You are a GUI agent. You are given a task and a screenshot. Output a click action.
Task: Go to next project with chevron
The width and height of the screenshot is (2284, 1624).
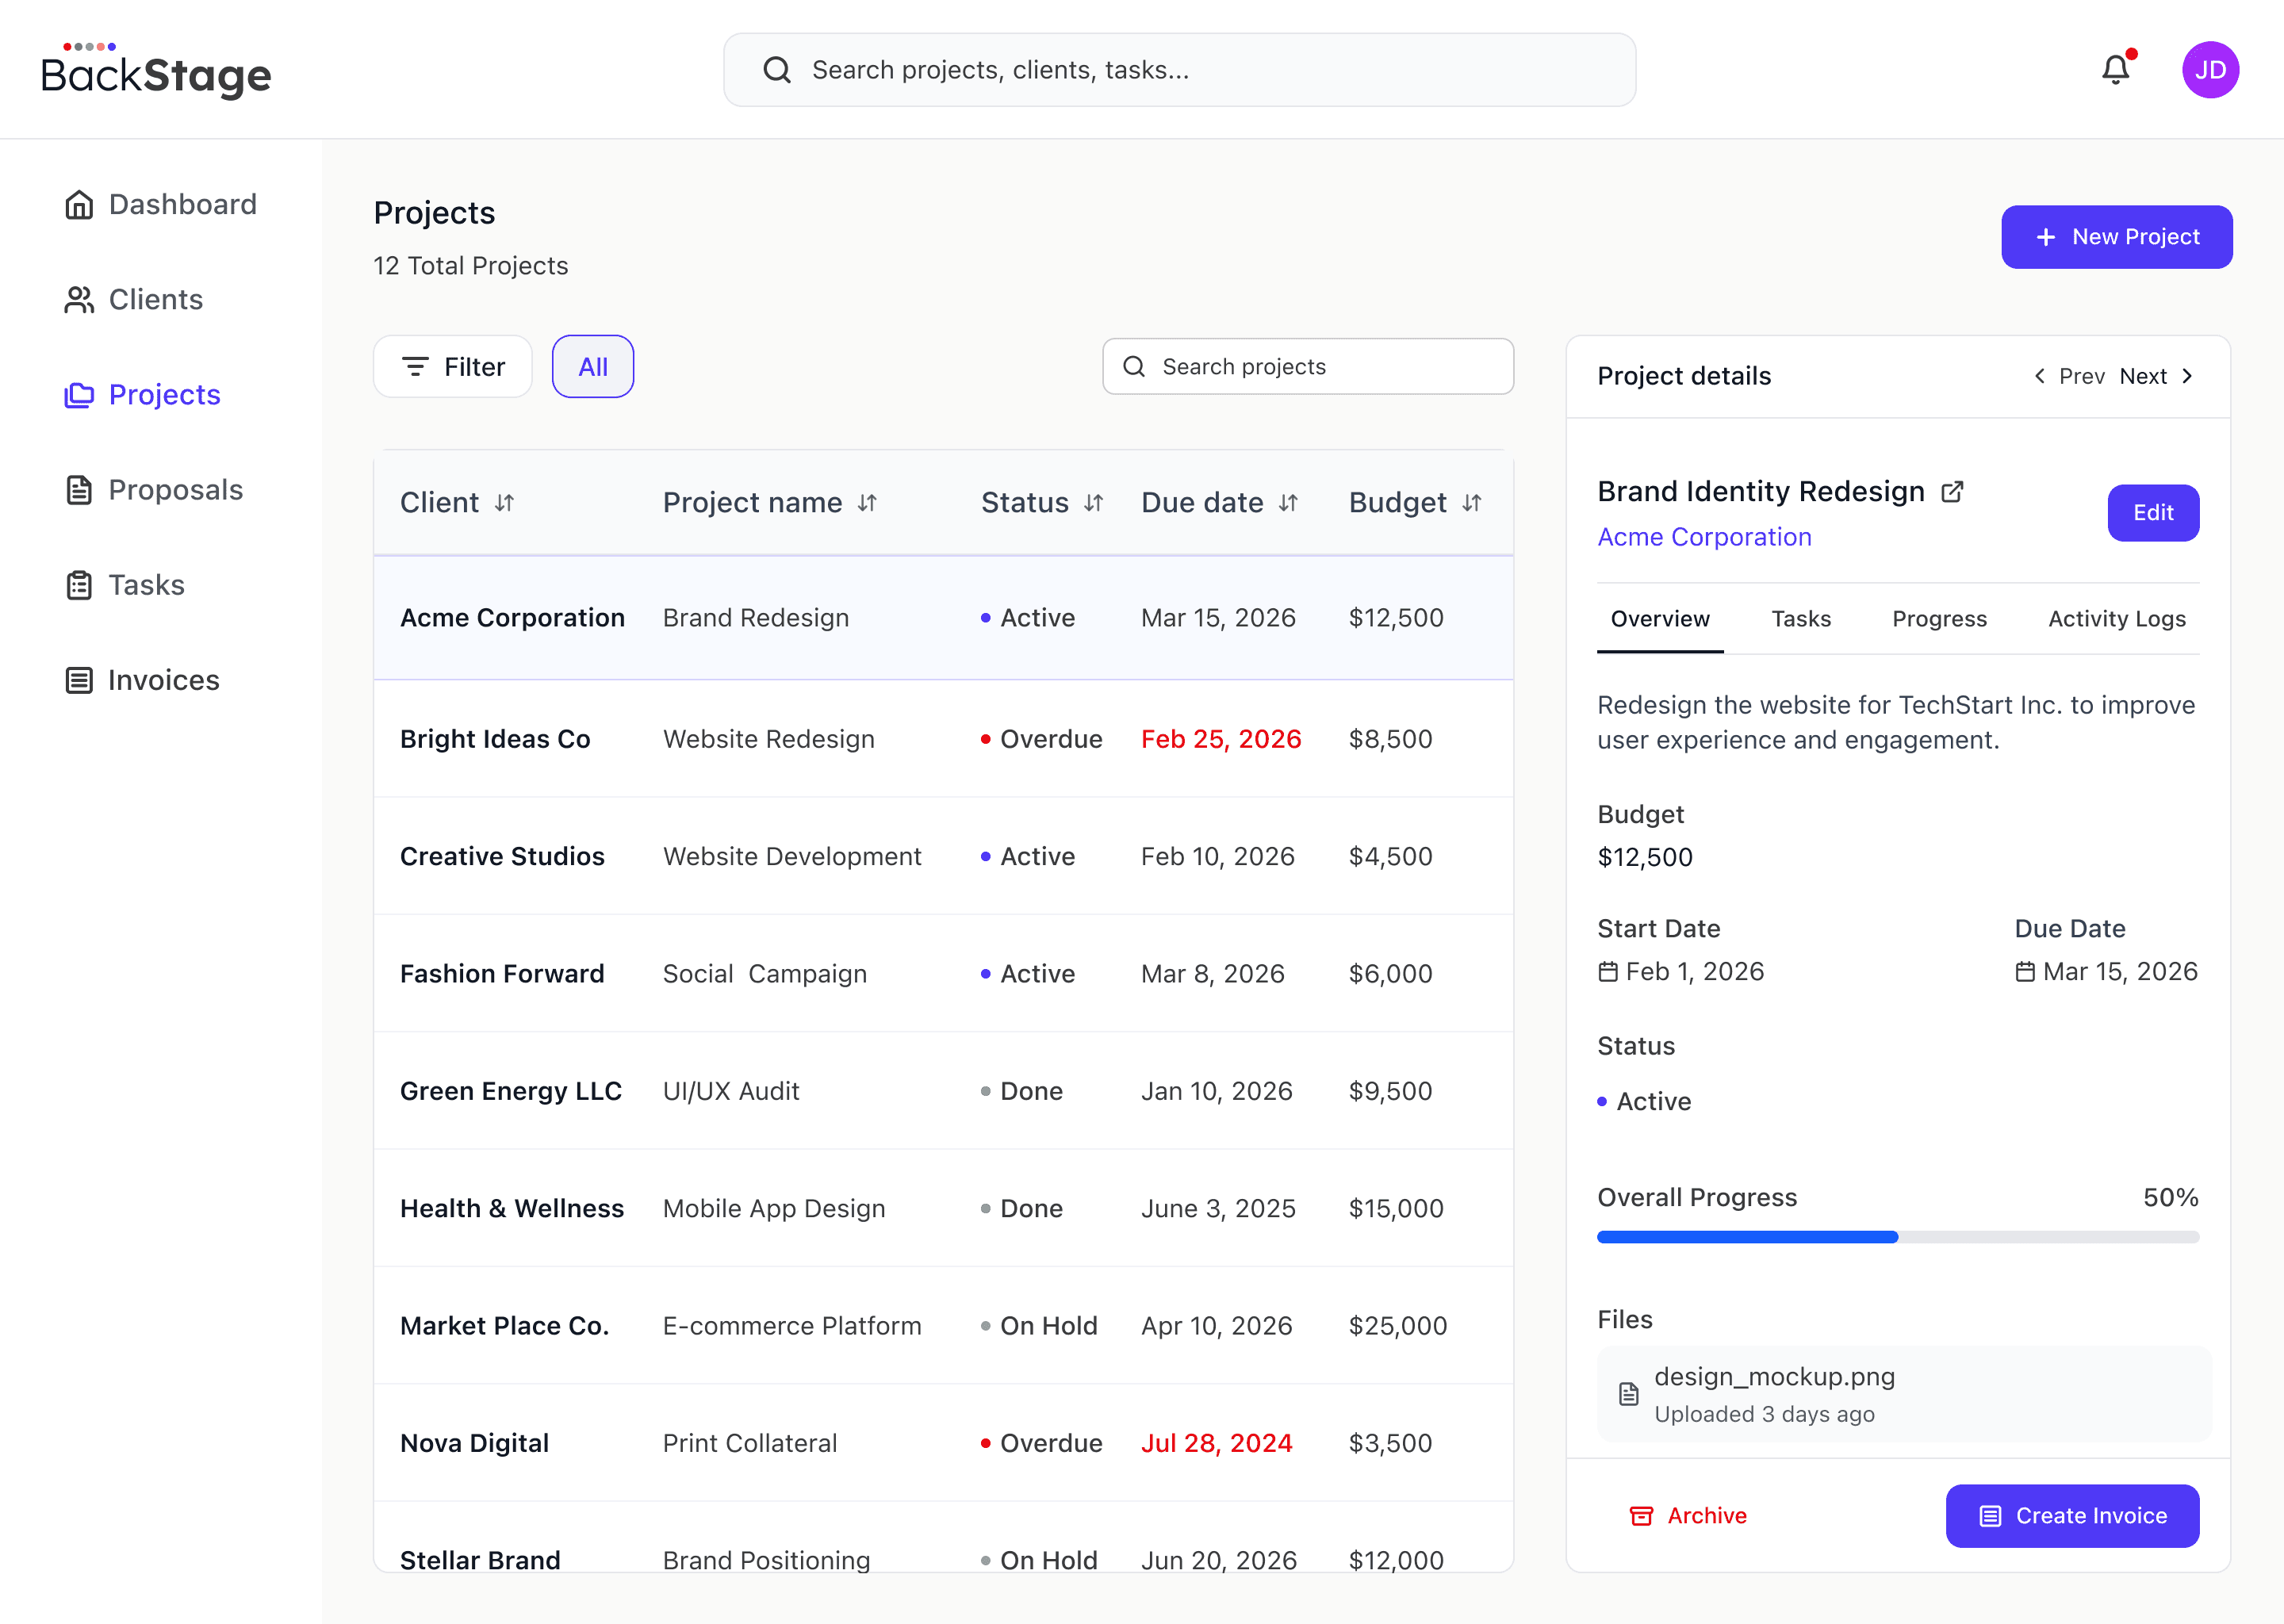pyautogui.click(x=2187, y=376)
